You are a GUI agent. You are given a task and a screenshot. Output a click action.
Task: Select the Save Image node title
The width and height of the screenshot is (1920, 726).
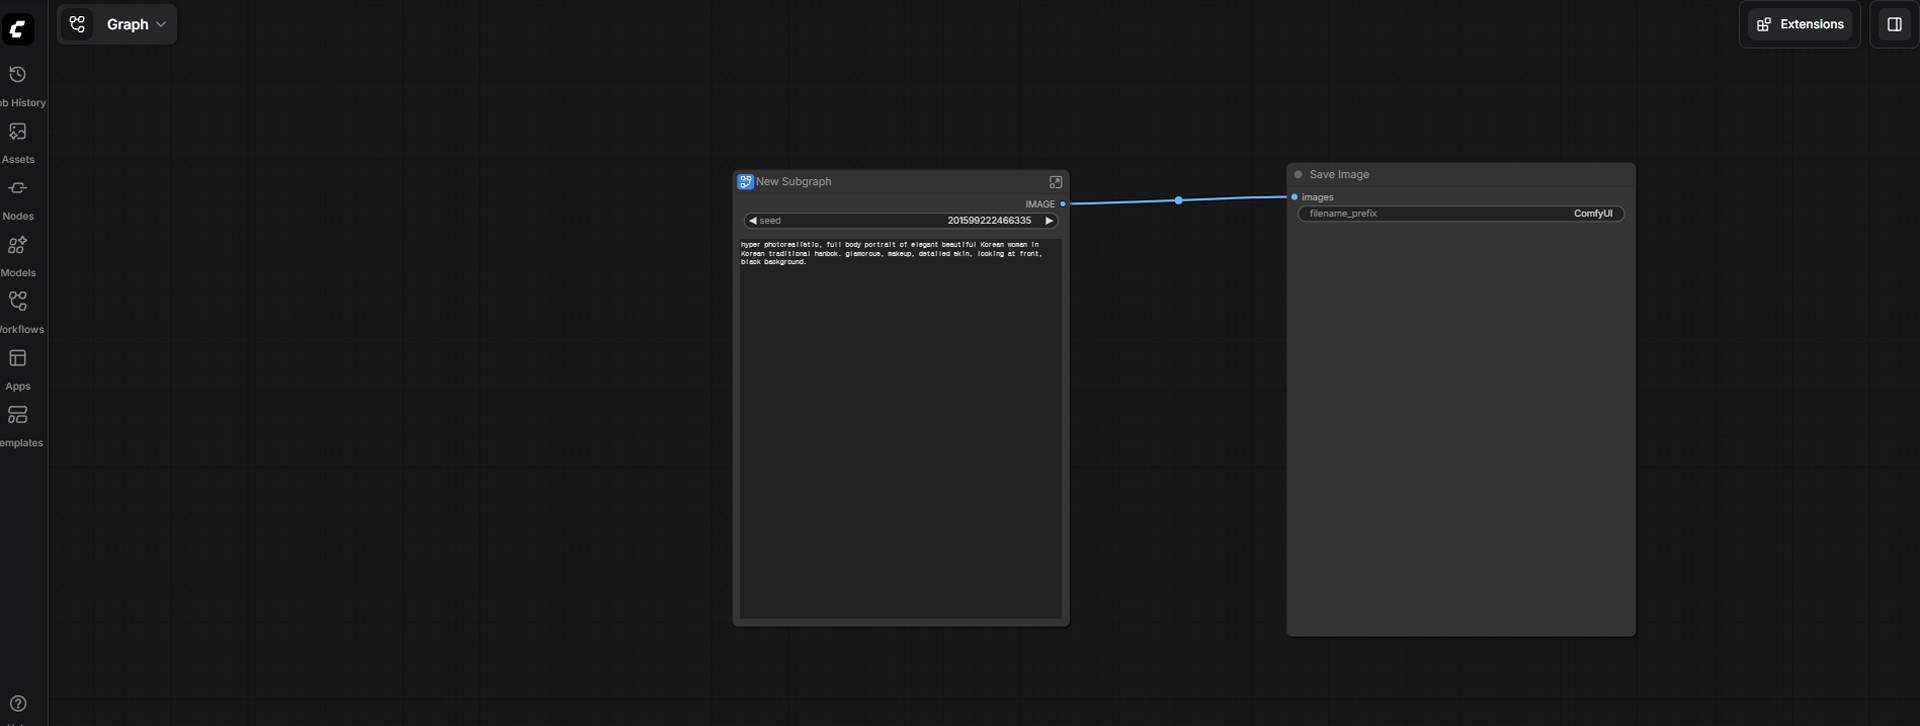point(1339,175)
